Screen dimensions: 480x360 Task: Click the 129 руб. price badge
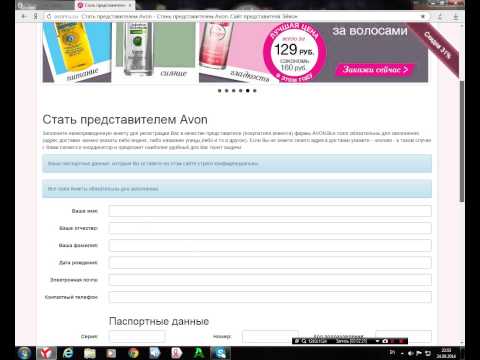tap(294, 52)
